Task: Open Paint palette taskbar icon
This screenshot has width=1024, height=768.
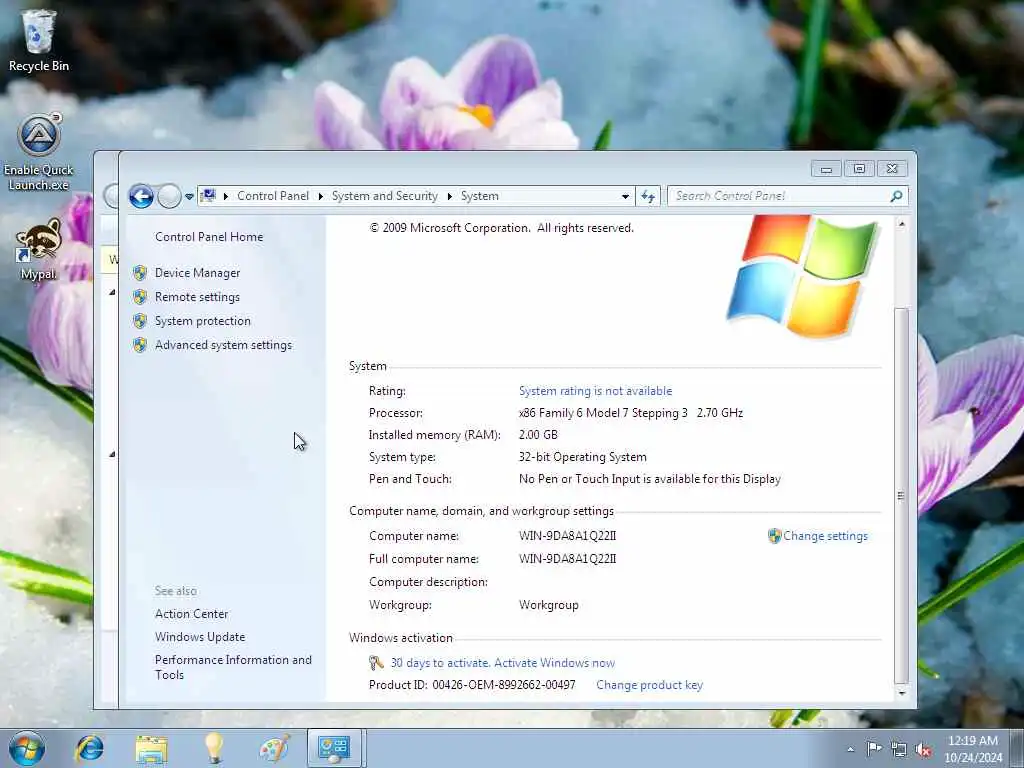Action: 275,748
